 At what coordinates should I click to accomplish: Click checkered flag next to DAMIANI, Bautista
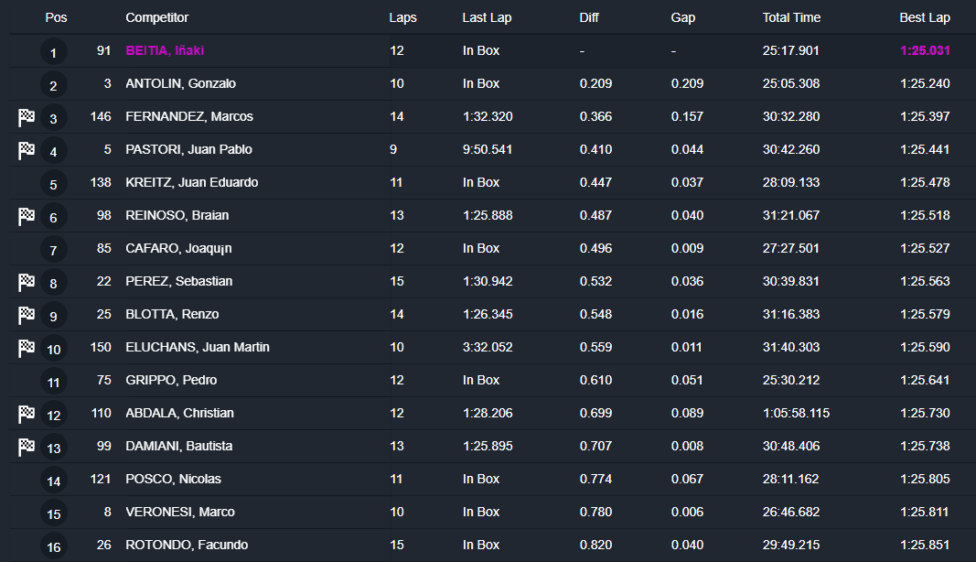26,447
